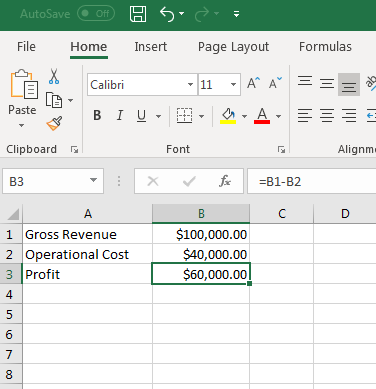The width and height of the screenshot is (376, 389).
Task: Click the Save floppy disk icon
Action: (138, 14)
